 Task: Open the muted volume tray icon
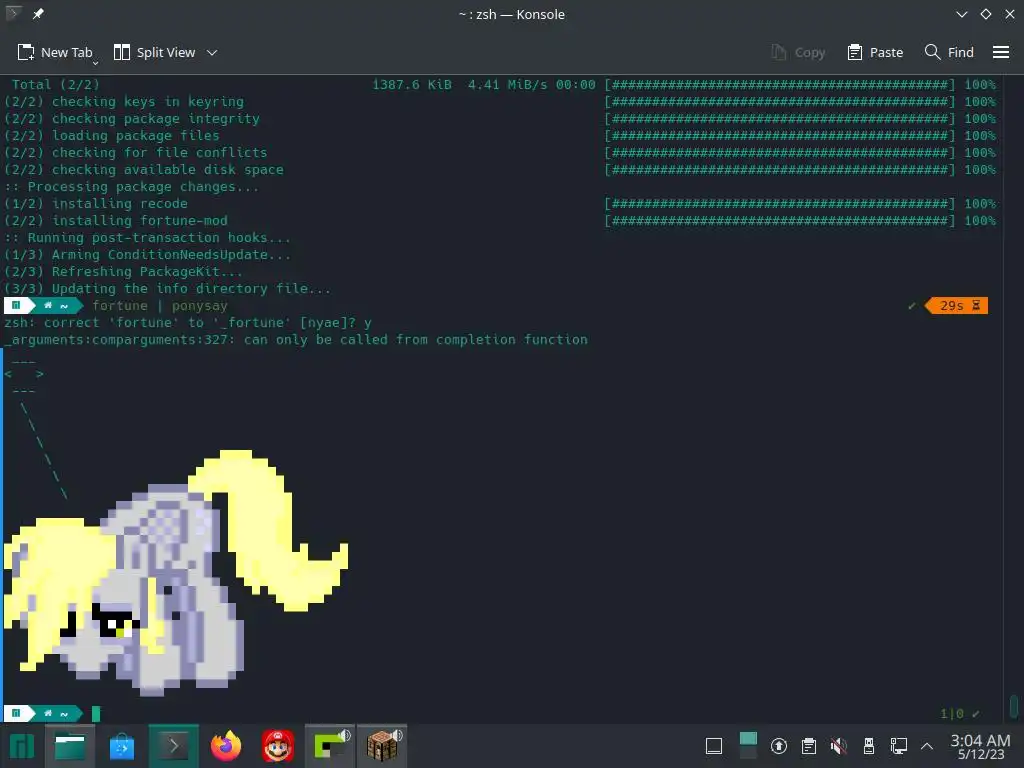click(x=839, y=746)
